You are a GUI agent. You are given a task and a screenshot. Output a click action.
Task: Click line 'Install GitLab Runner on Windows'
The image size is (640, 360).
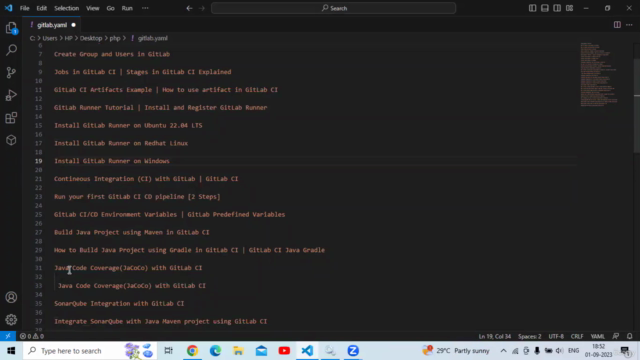pos(112,161)
